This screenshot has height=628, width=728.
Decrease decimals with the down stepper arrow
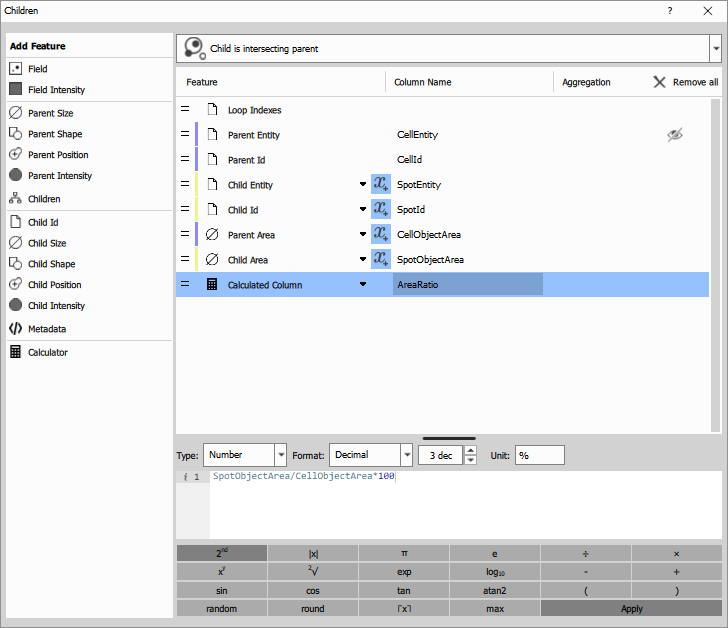point(470,460)
